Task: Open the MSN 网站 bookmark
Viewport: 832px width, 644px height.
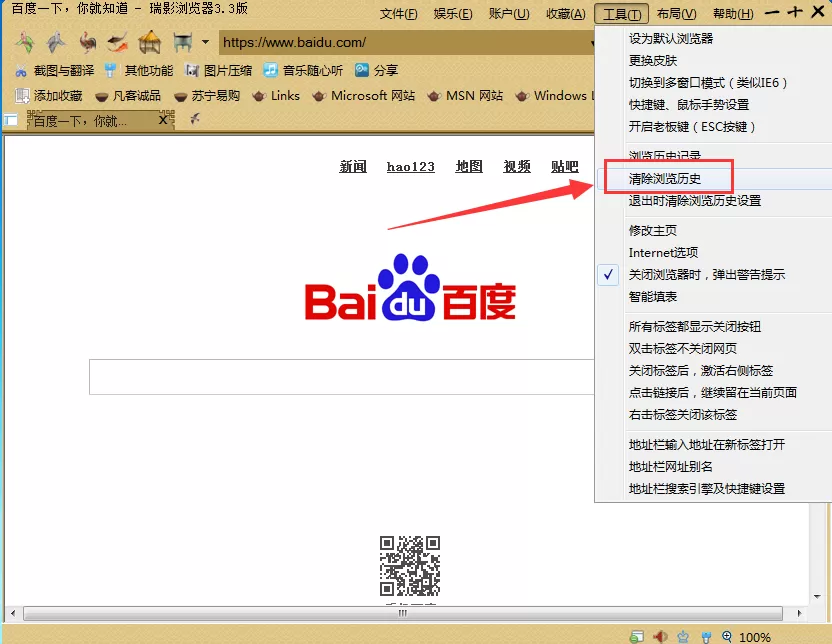Action: [465, 95]
